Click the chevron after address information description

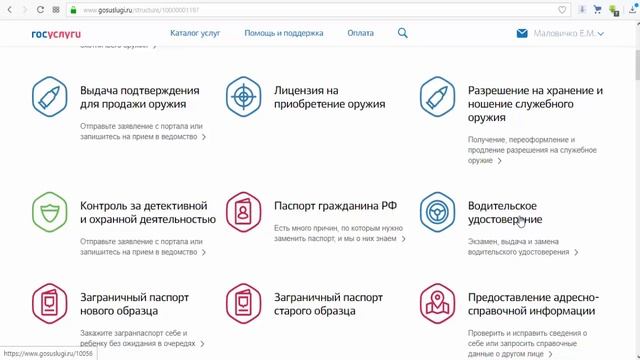(x=550, y=354)
